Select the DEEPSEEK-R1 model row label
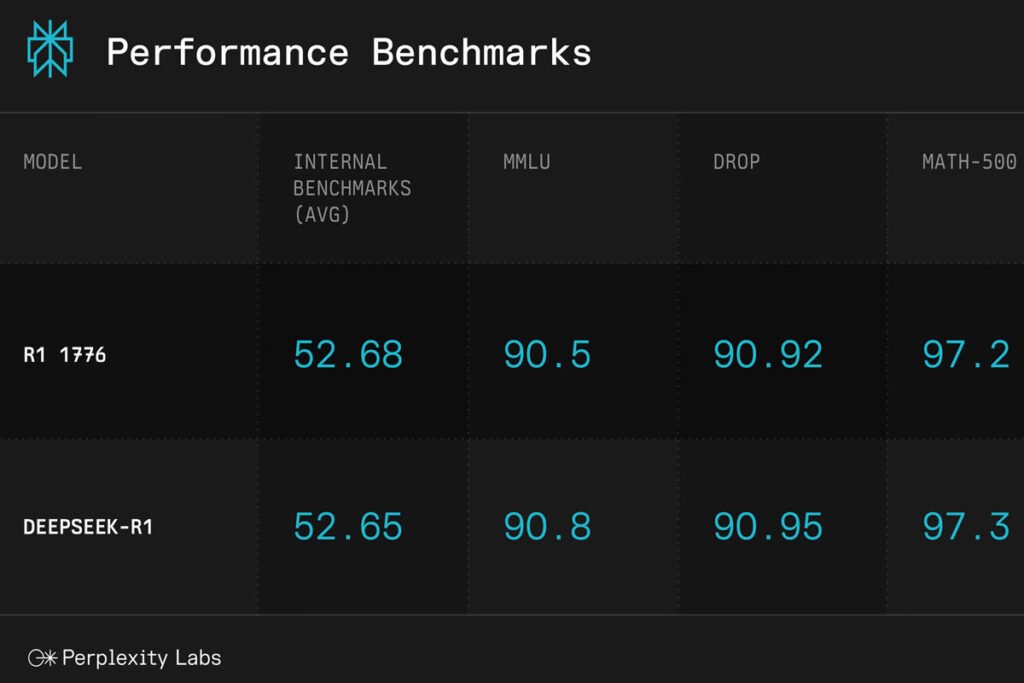The image size is (1024, 683). tap(88, 526)
